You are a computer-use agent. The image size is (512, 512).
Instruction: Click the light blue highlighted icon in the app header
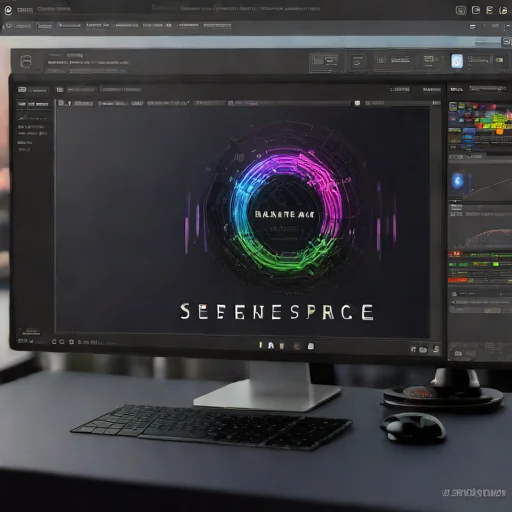pos(457,61)
